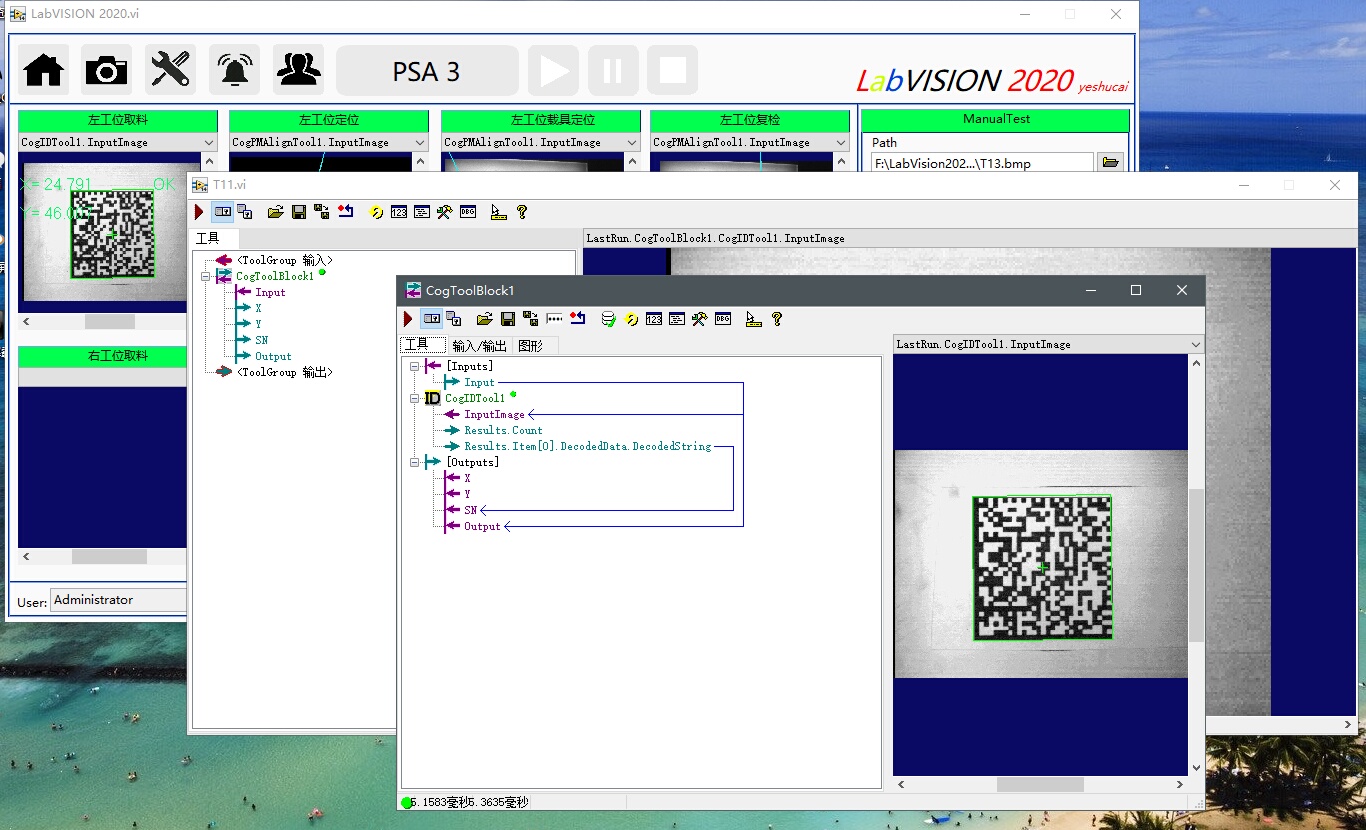Select <ToolGroup 输出> in T11.vi tree
Image resolution: width=1366 pixels, height=830 pixels.
(x=284, y=372)
